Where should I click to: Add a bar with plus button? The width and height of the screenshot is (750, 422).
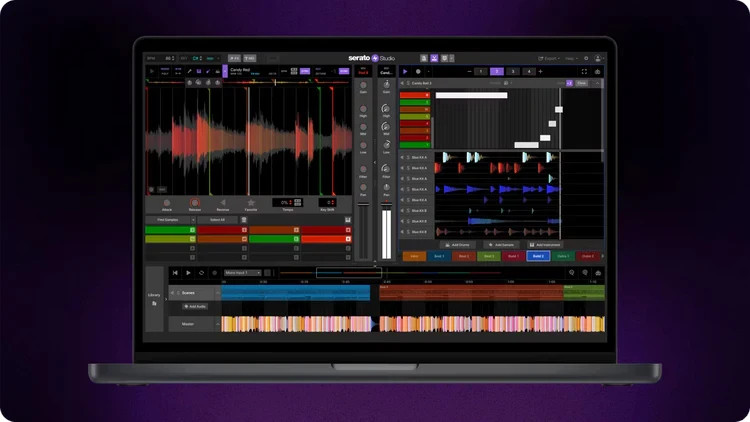(541, 71)
